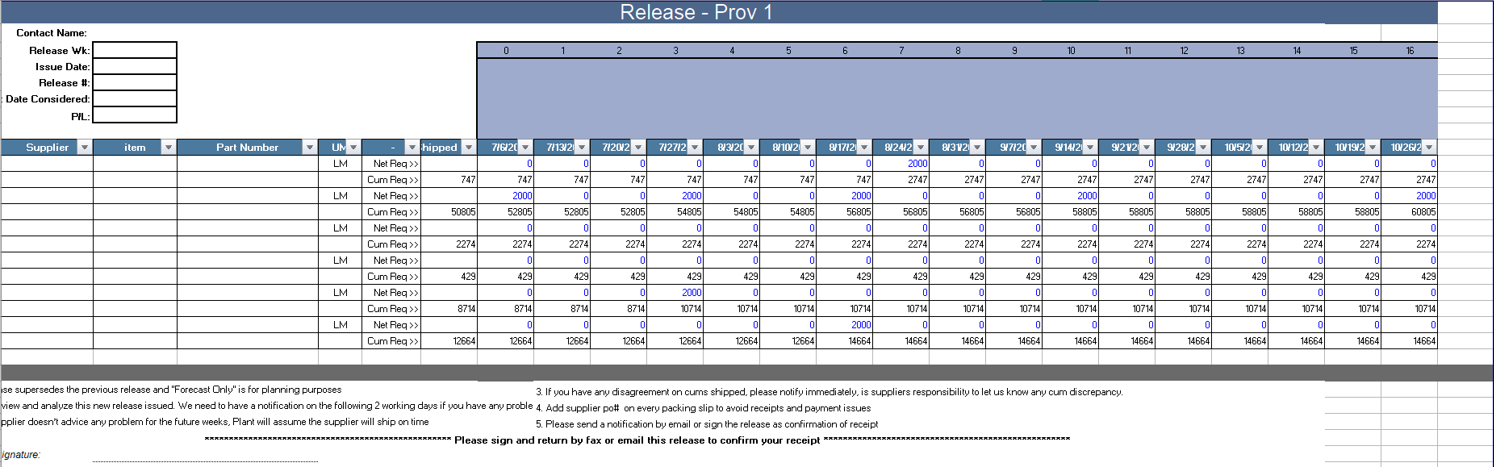Click the Date Considered input cell
The image size is (1494, 467).
pos(134,99)
